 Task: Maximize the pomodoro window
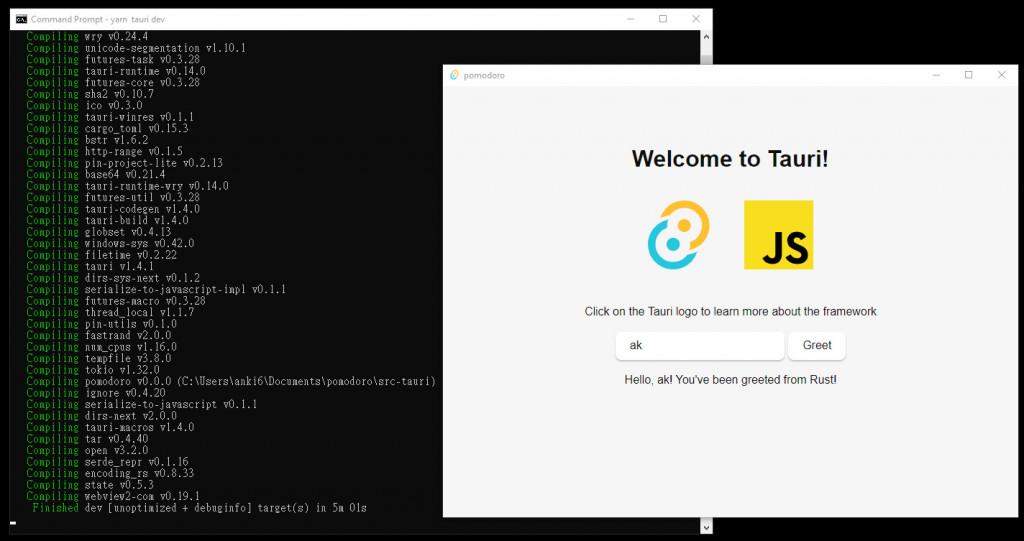tap(968, 75)
